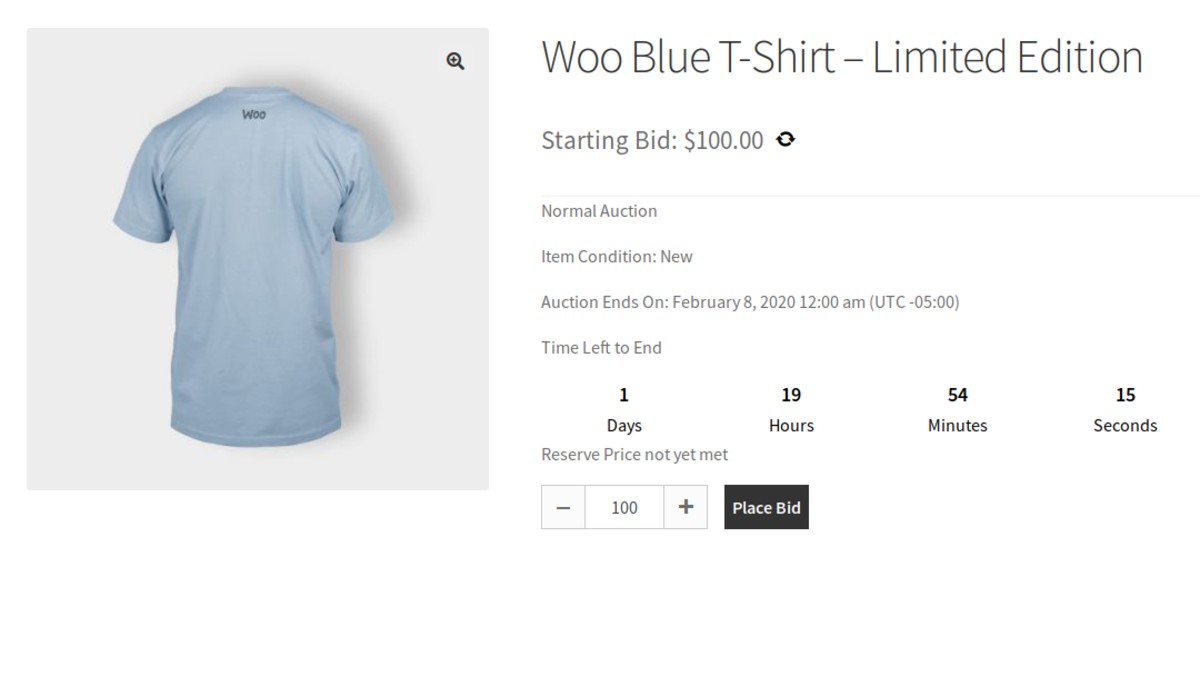The width and height of the screenshot is (1200, 676).
Task: Increase bid with the plus button
Action: 685,507
